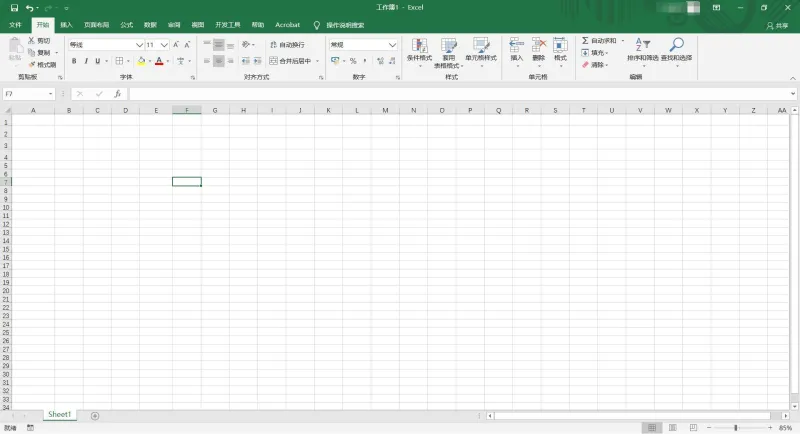Switch to the Acrobat tab

tap(287, 25)
